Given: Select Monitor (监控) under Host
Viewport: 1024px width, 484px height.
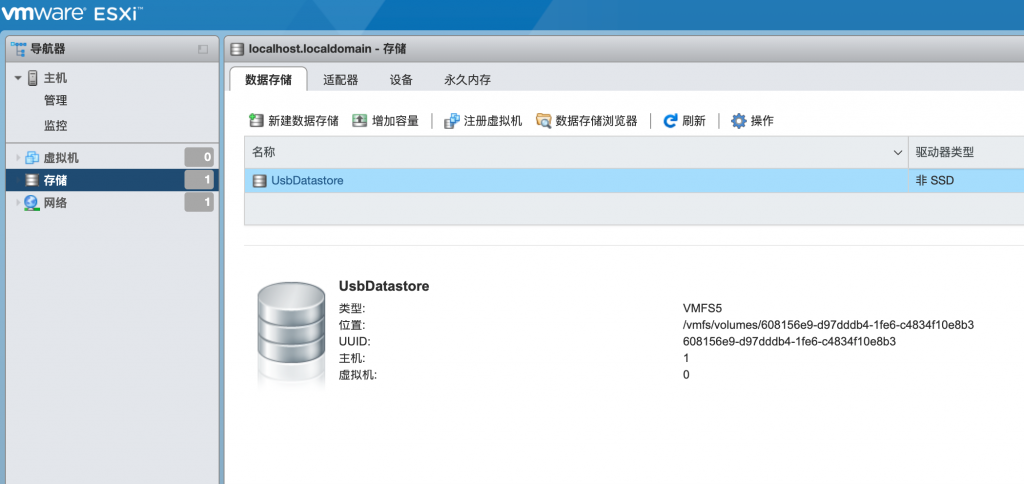Looking at the screenshot, I should pos(56,125).
